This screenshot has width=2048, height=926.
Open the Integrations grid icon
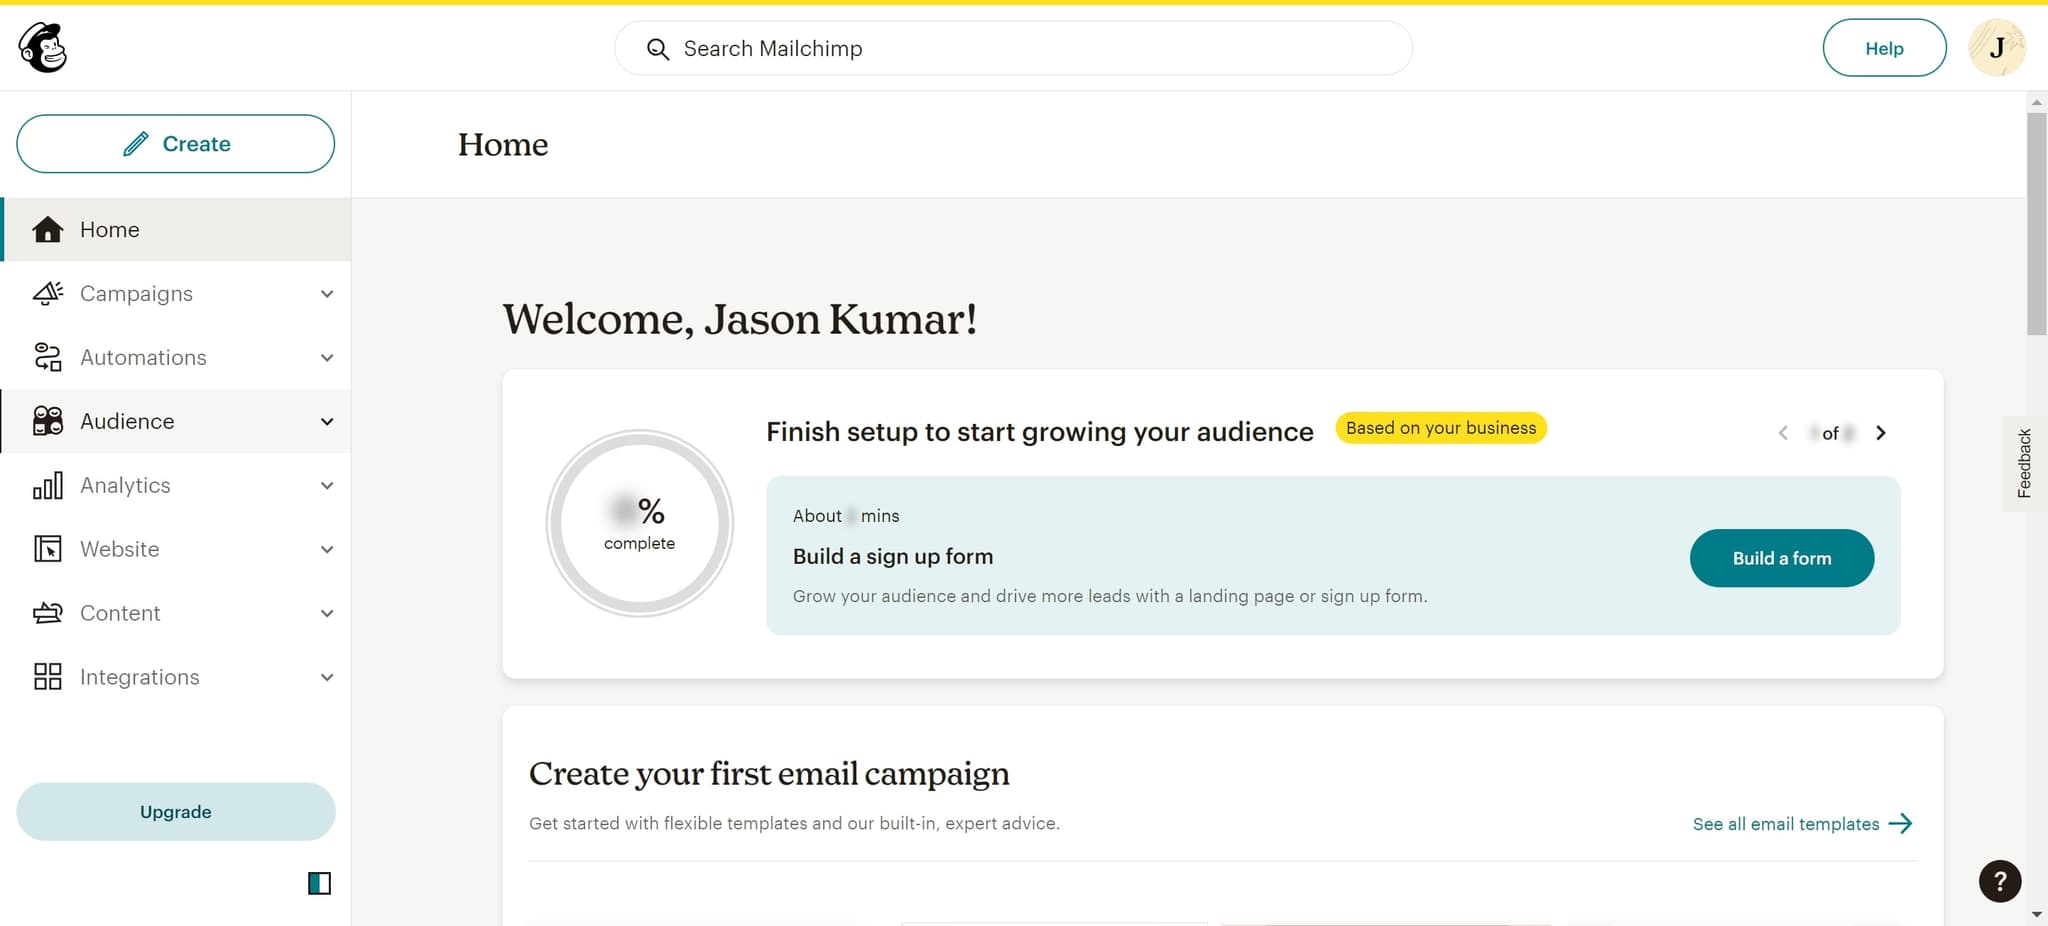click(47, 677)
